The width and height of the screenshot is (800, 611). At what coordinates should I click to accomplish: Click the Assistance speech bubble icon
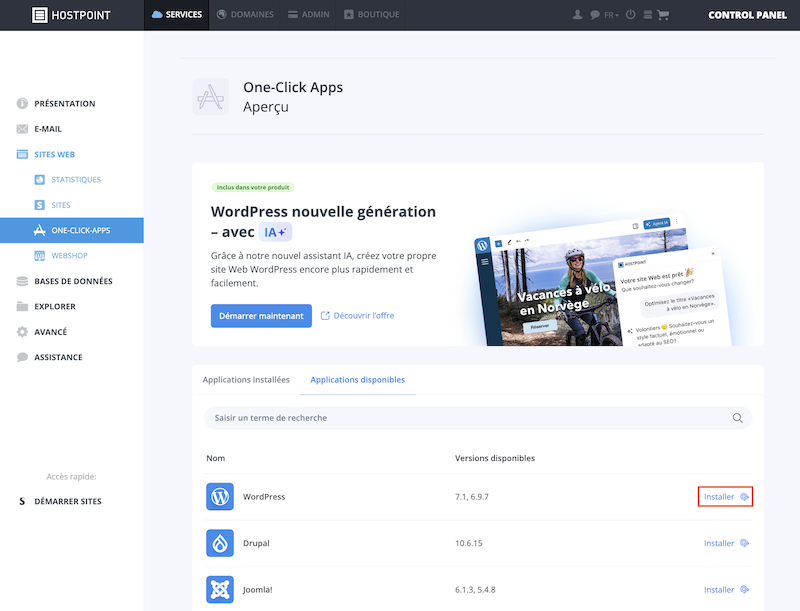click(x=22, y=357)
